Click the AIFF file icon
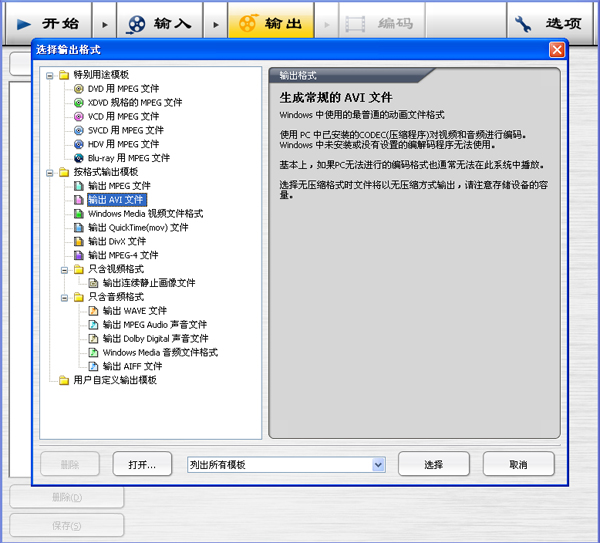Viewport: 600px width, 543px height. click(x=93, y=366)
